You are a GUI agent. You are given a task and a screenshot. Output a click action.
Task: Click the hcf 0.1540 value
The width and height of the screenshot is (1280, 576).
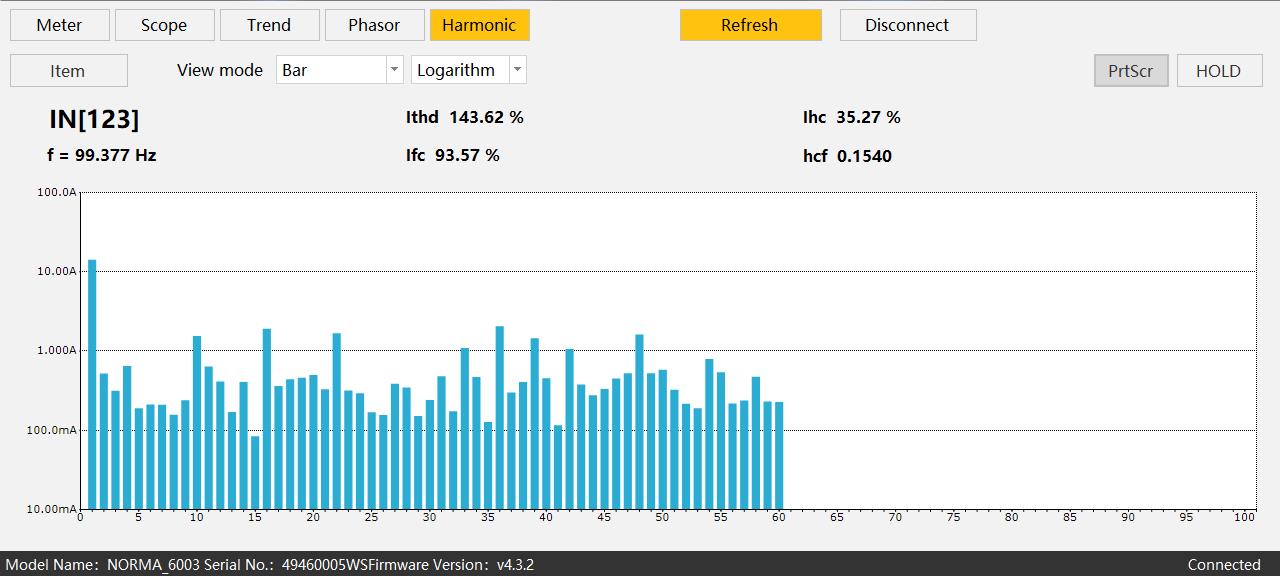[847, 156]
